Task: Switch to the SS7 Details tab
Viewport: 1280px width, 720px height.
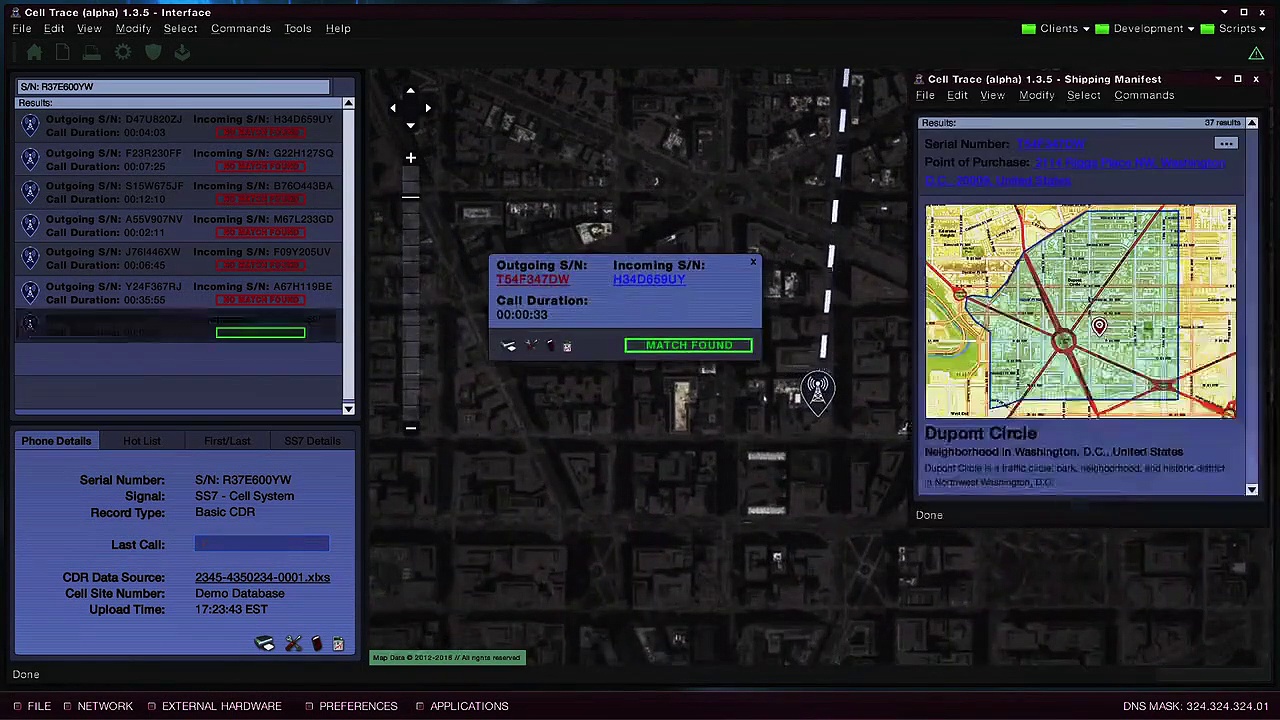Action: tap(312, 441)
